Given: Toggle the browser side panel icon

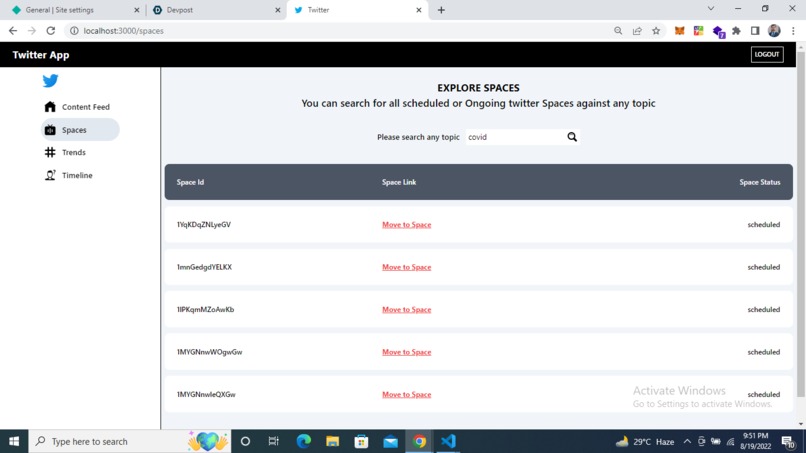Looking at the screenshot, I should 755,31.
